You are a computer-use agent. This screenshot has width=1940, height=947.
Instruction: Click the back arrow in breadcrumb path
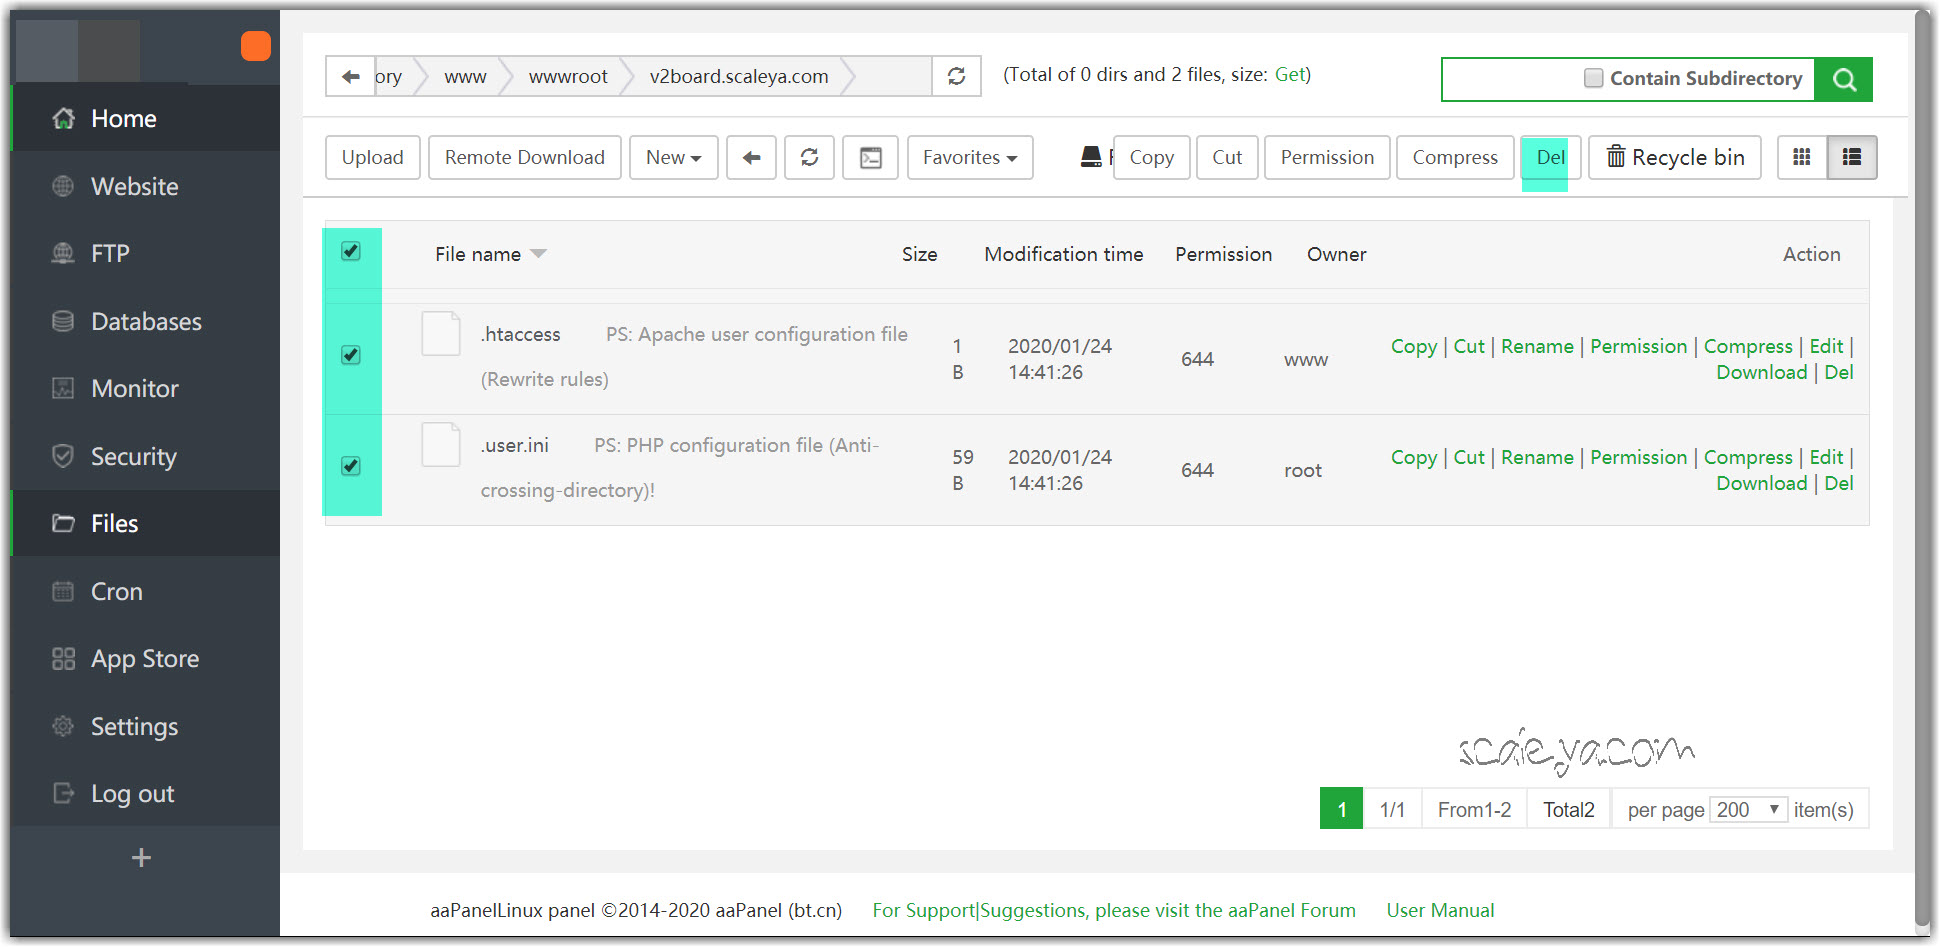(x=350, y=77)
